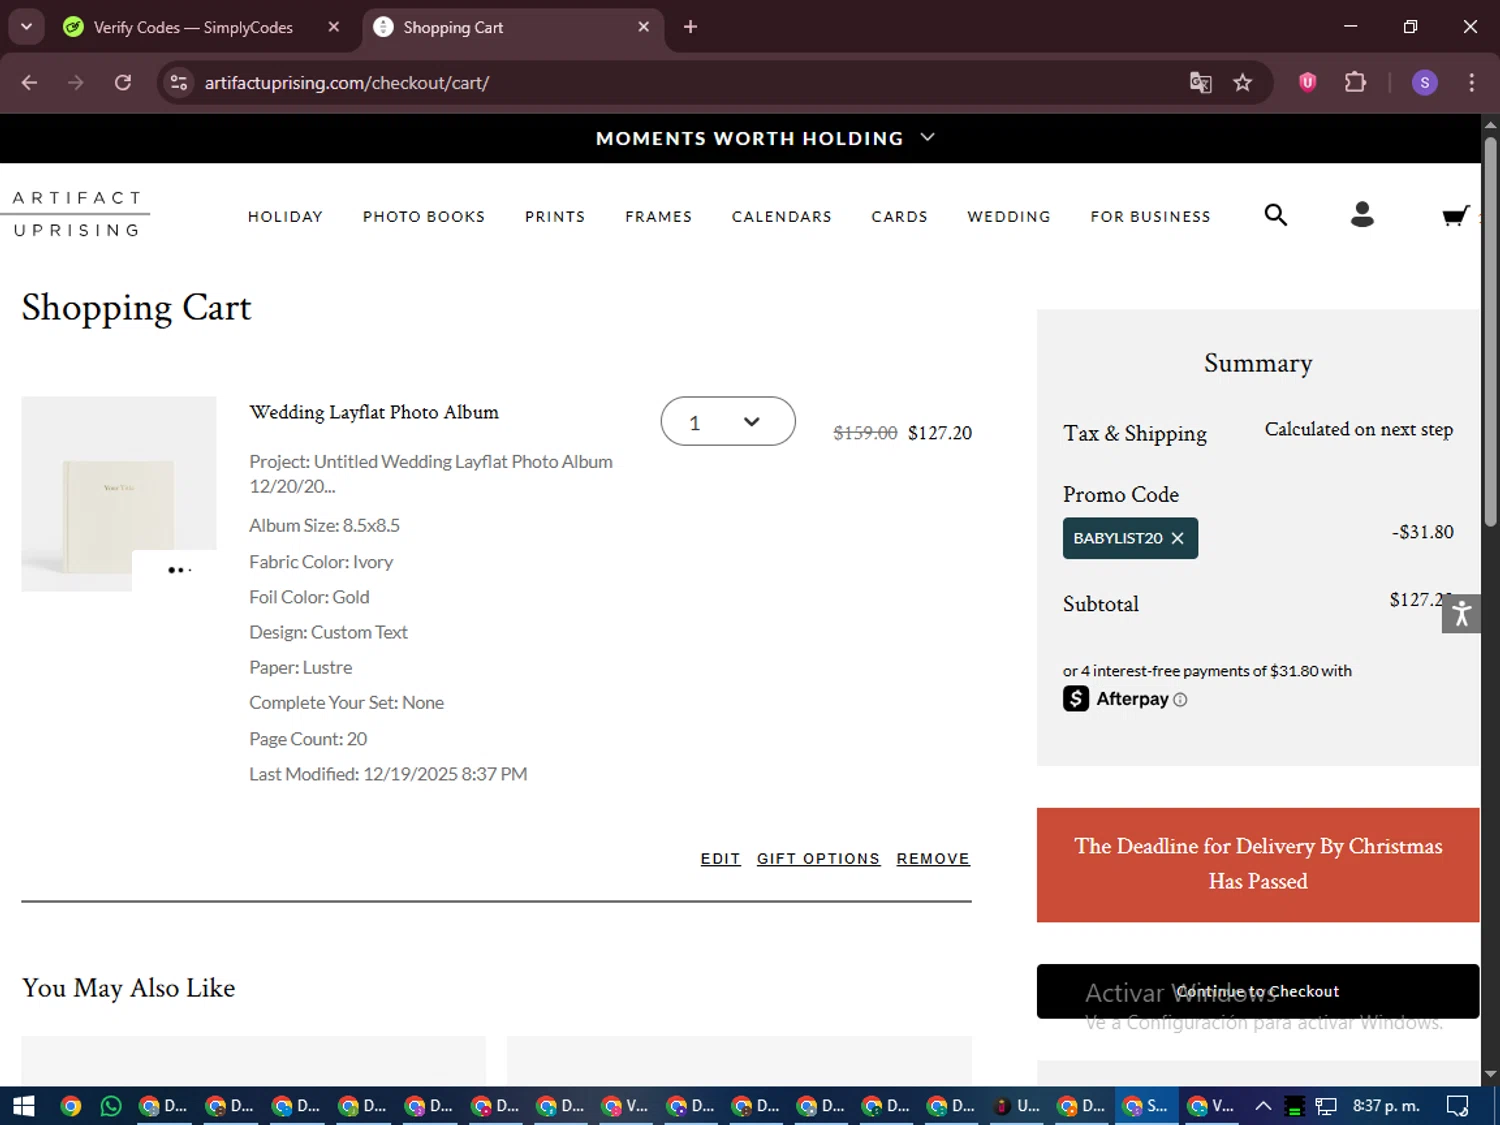
Task: Open site information icon in address bar
Action: pyautogui.click(x=179, y=82)
